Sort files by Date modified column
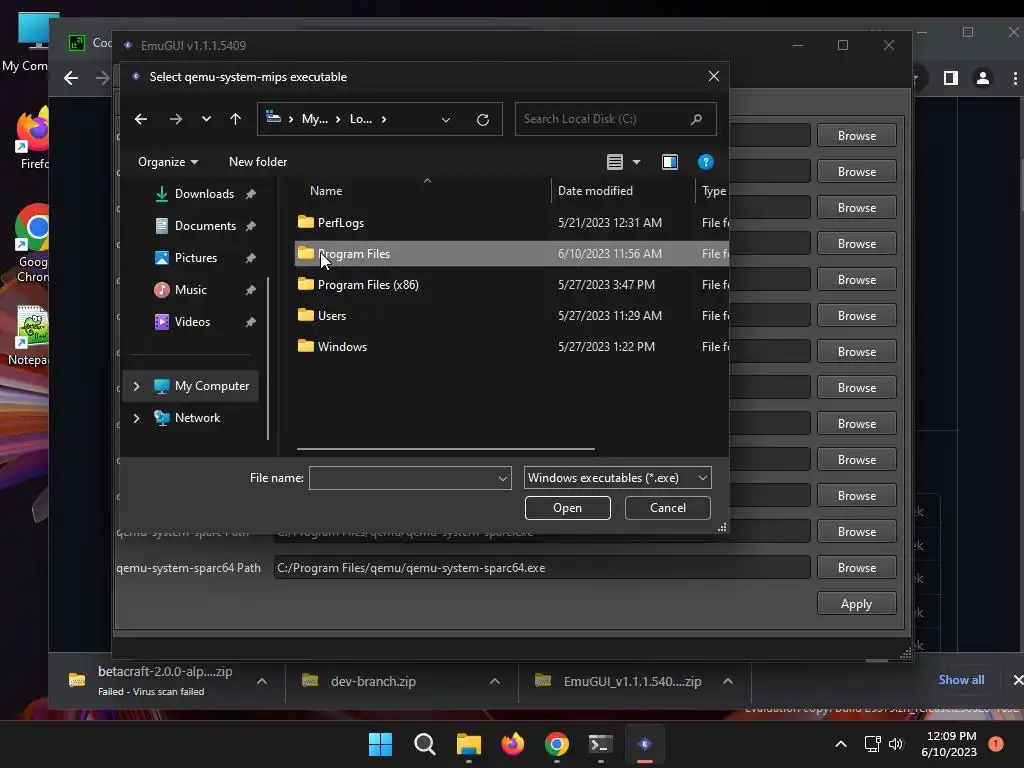The width and height of the screenshot is (1024, 768). click(x=595, y=191)
